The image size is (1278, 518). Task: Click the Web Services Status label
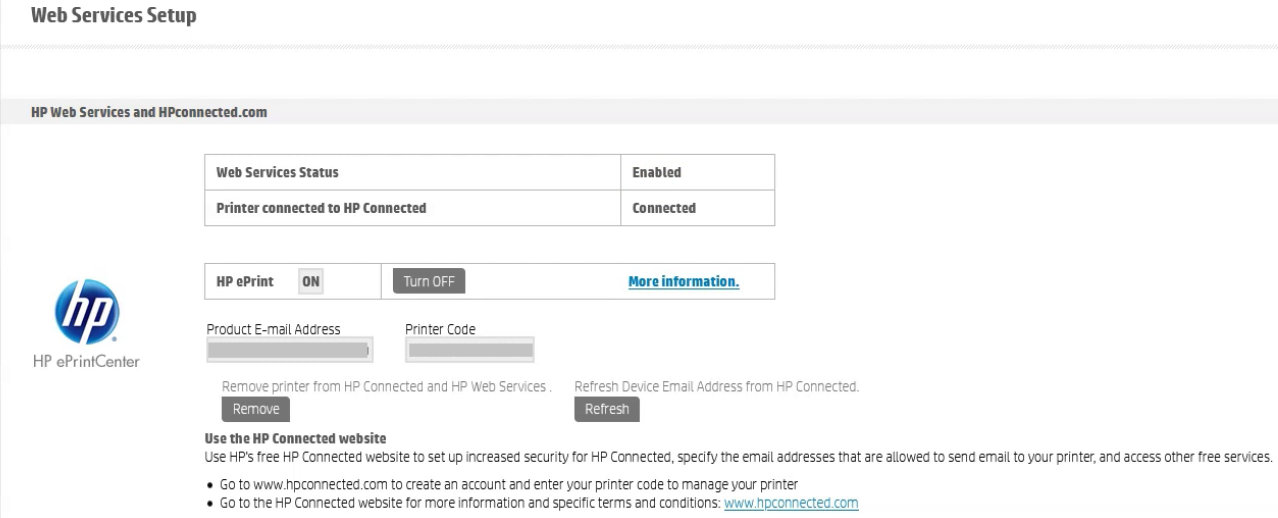tap(277, 172)
